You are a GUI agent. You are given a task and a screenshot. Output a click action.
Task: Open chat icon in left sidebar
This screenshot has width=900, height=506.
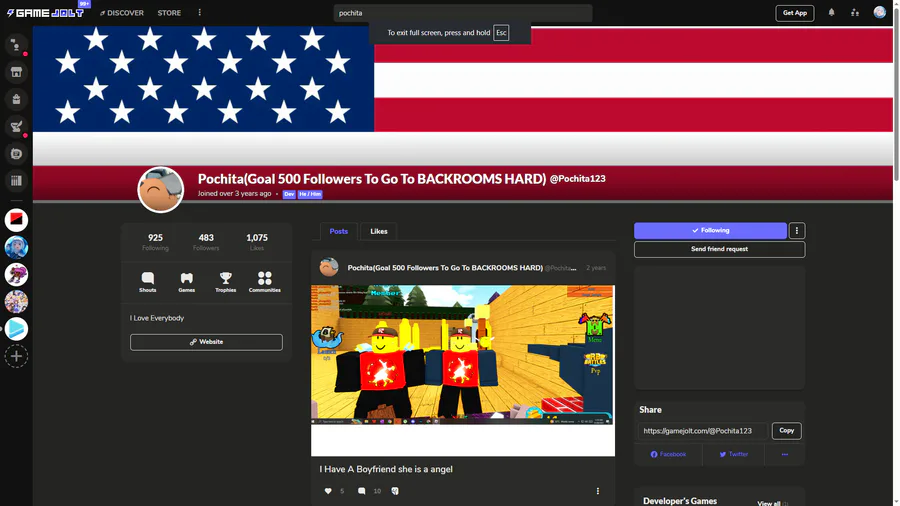click(16, 45)
